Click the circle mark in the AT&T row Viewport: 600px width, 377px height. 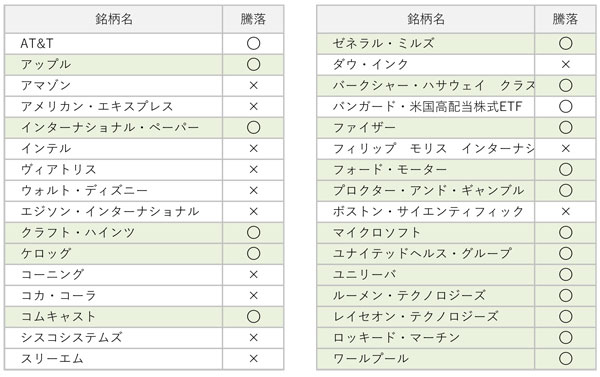coord(253,43)
